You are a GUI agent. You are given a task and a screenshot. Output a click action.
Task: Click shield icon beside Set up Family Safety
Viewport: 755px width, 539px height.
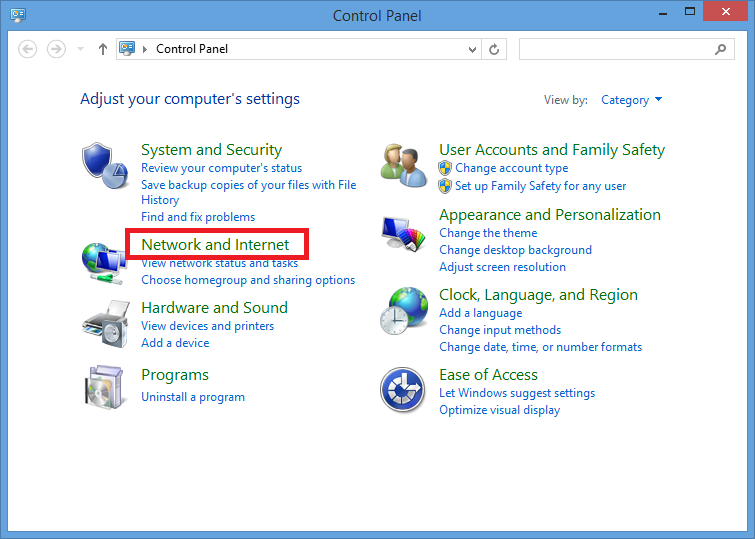[x=445, y=186]
